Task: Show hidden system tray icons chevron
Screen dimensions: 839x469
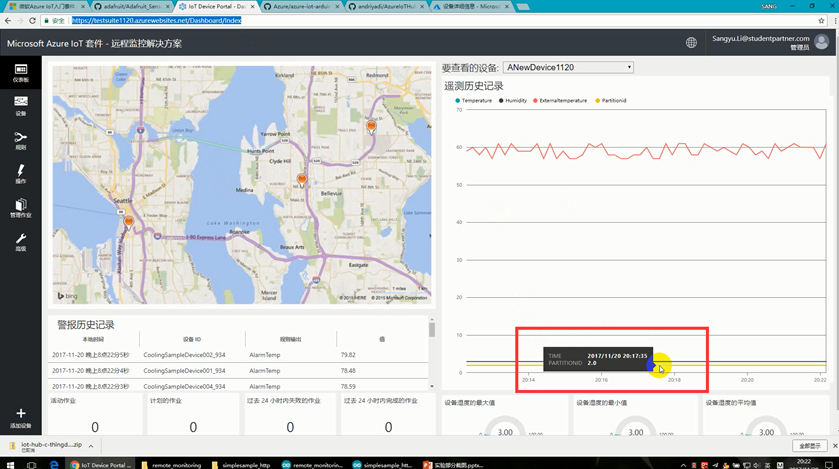Action: click(683, 465)
